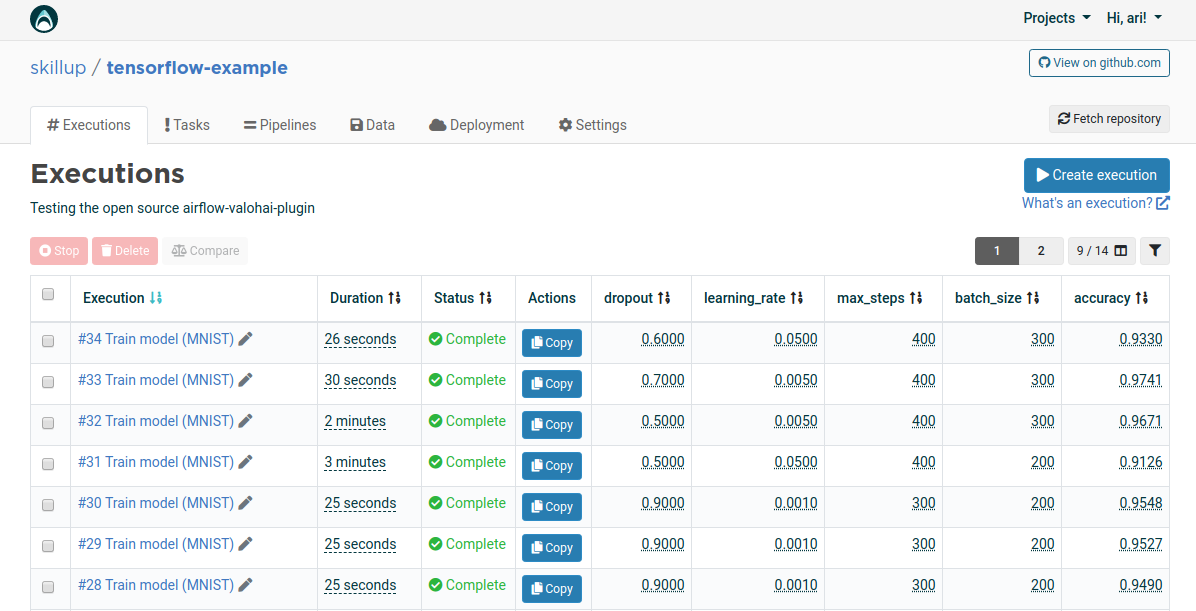Click the Deployment cloud icon
Image resolution: width=1196 pixels, height=611 pixels.
point(437,125)
